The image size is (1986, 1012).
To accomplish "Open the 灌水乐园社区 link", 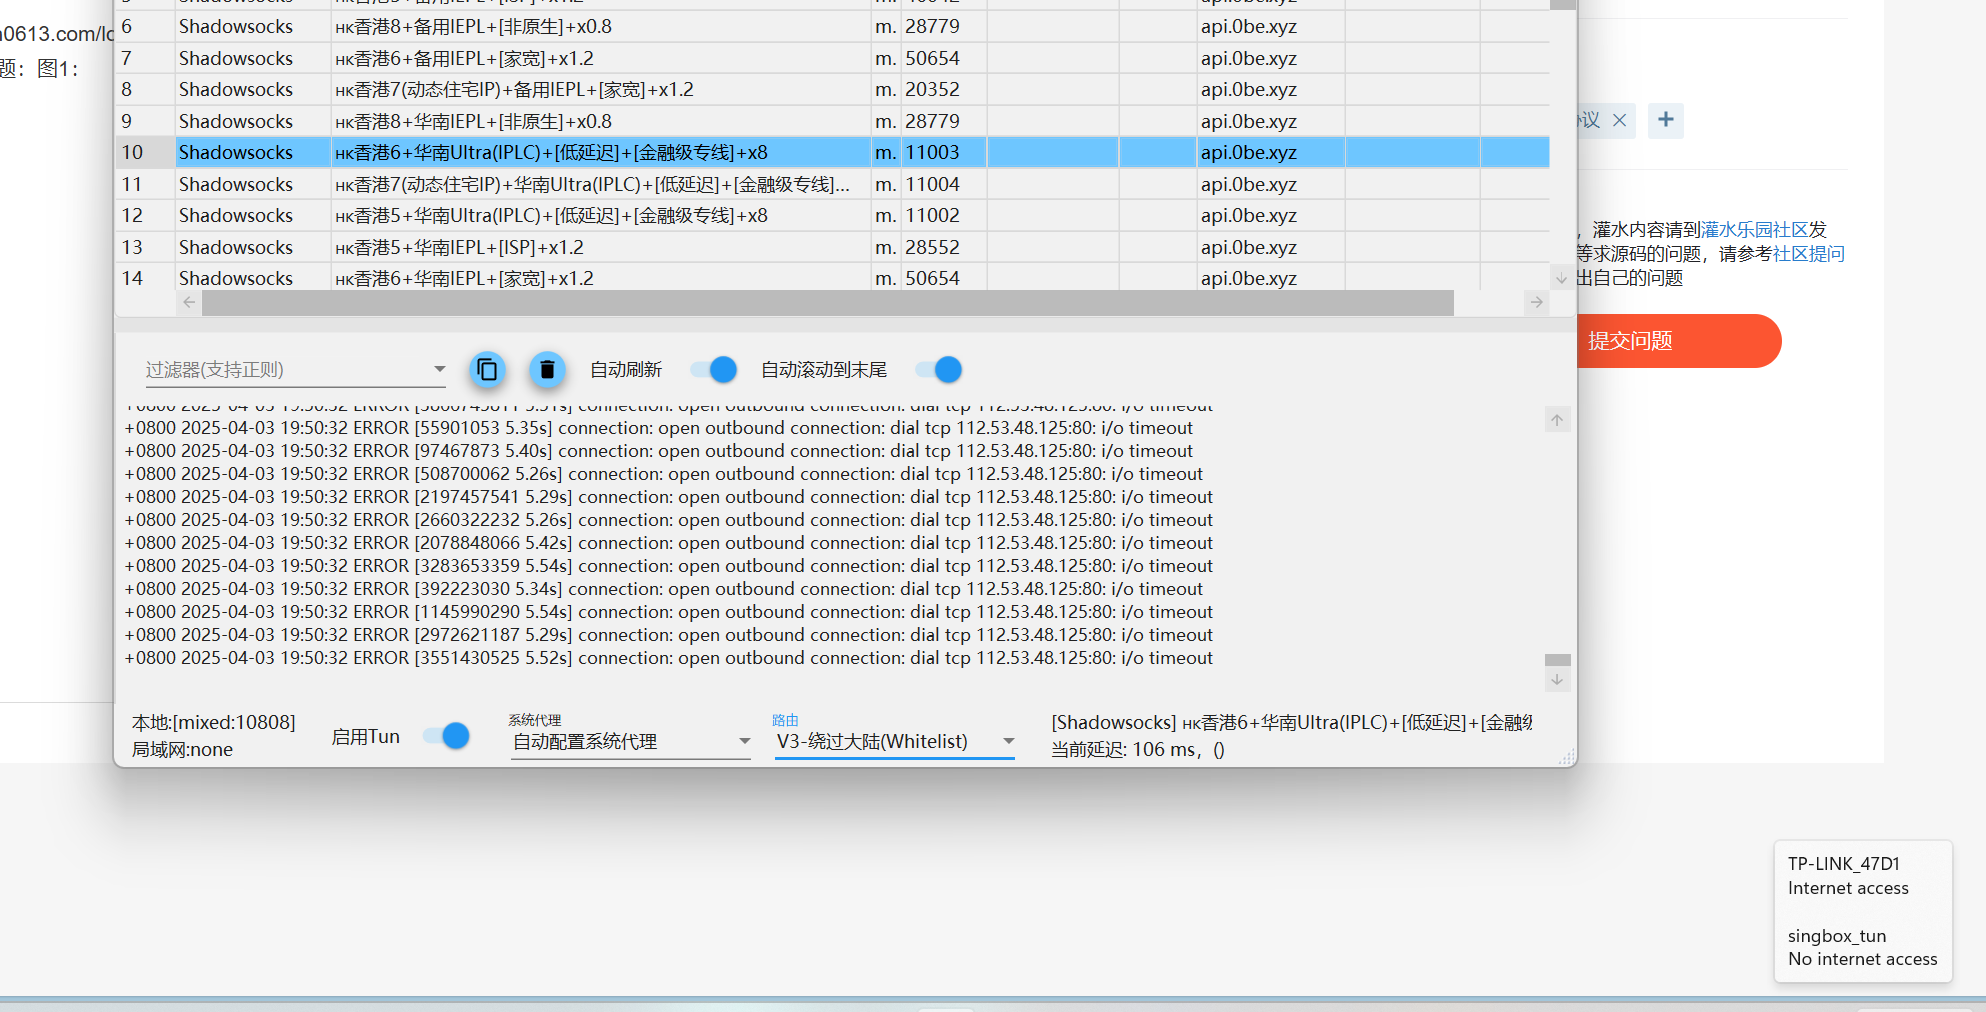I will [1755, 229].
